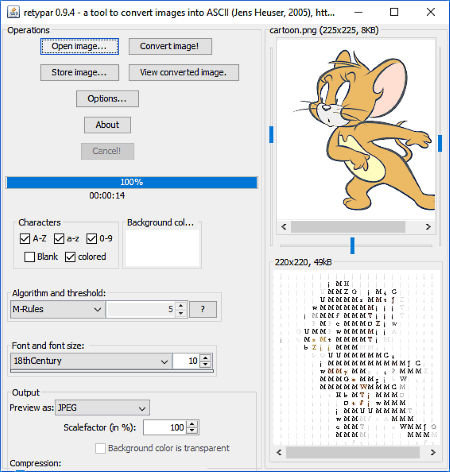Open the Options... dialog
The image size is (450, 472).
(x=107, y=99)
